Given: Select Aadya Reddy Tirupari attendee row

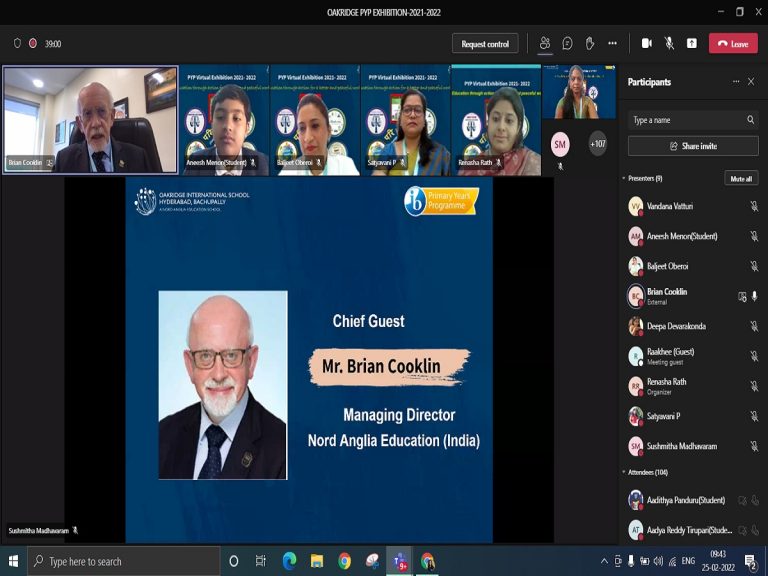Looking at the screenshot, I should coord(693,530).
